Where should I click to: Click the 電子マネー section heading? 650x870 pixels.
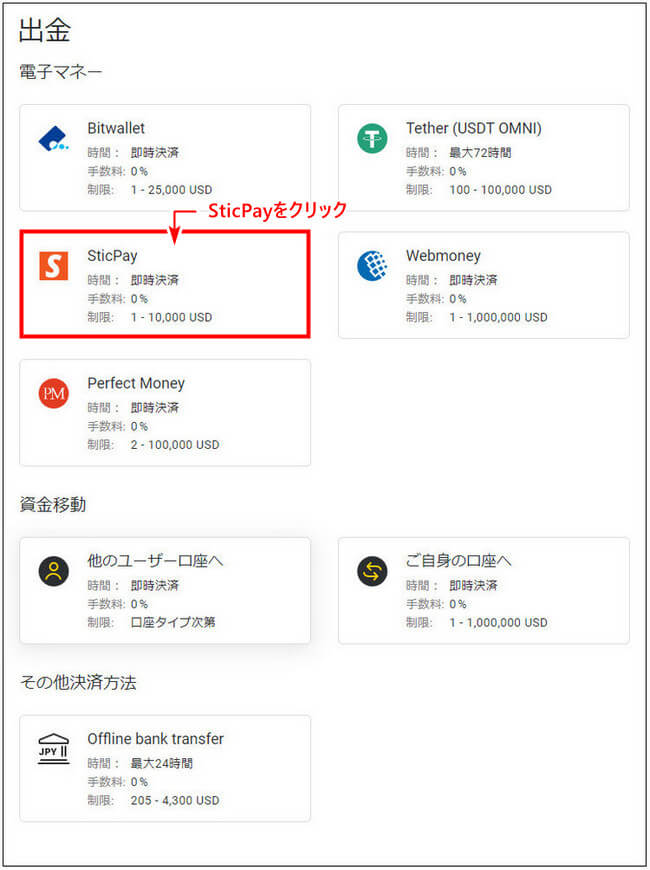(x=61, y=72)
